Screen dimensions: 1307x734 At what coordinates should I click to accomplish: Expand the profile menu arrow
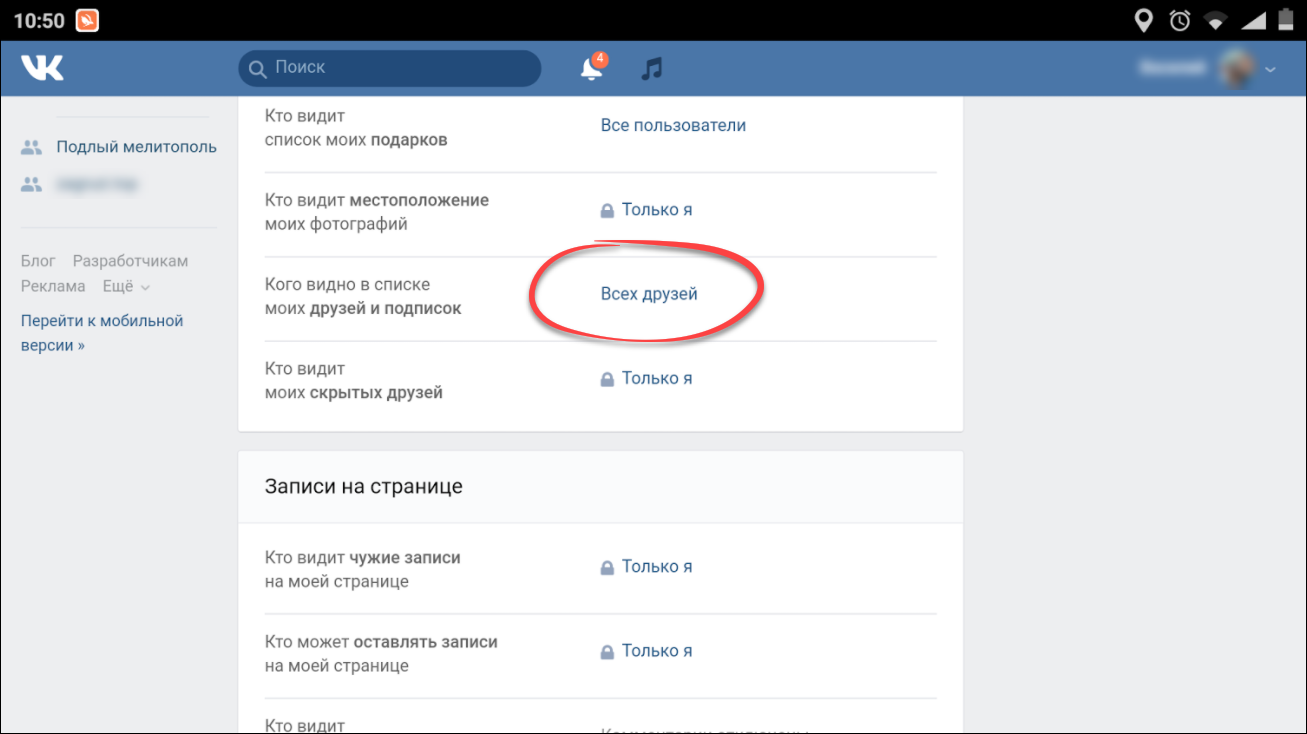click(1271, 69)
